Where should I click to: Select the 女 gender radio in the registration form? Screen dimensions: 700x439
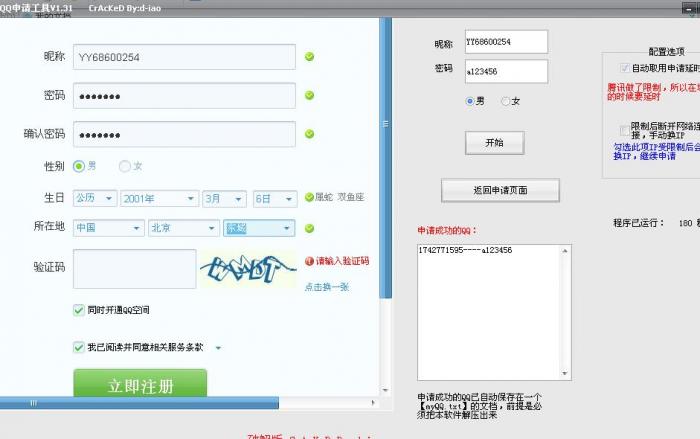tap(125, 166)
